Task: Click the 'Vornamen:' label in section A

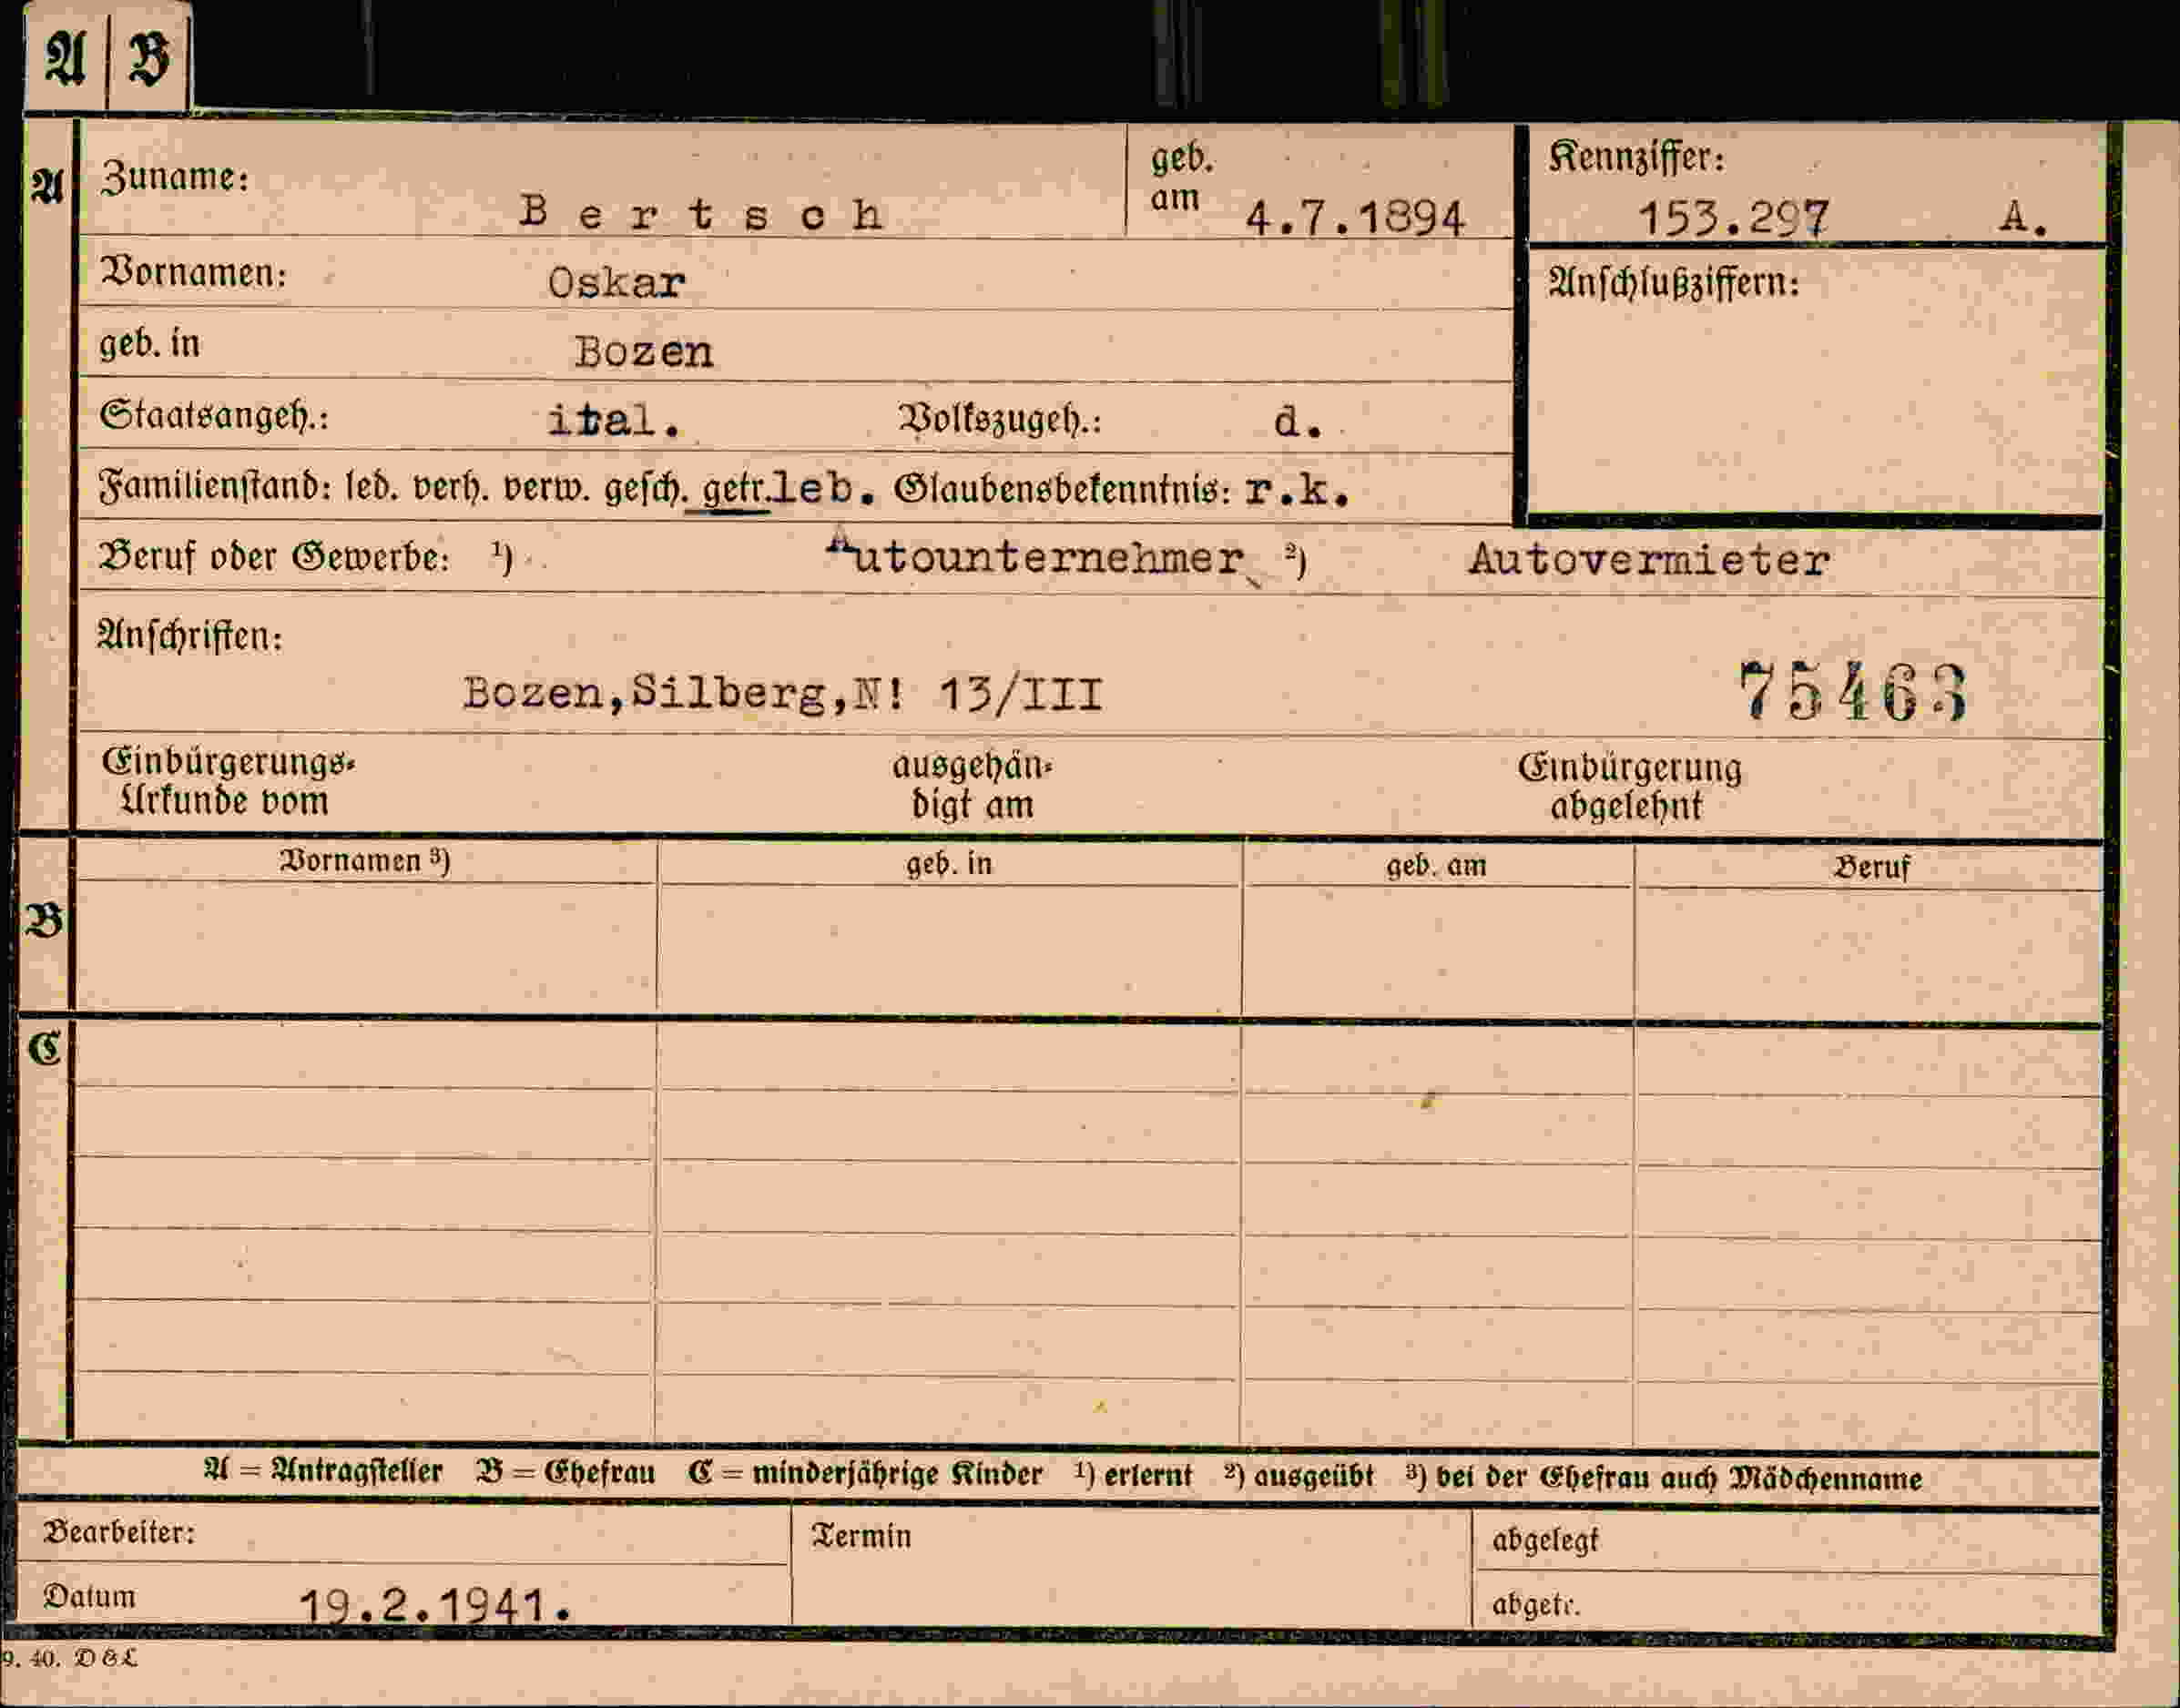Action: [x=195, y=272]
